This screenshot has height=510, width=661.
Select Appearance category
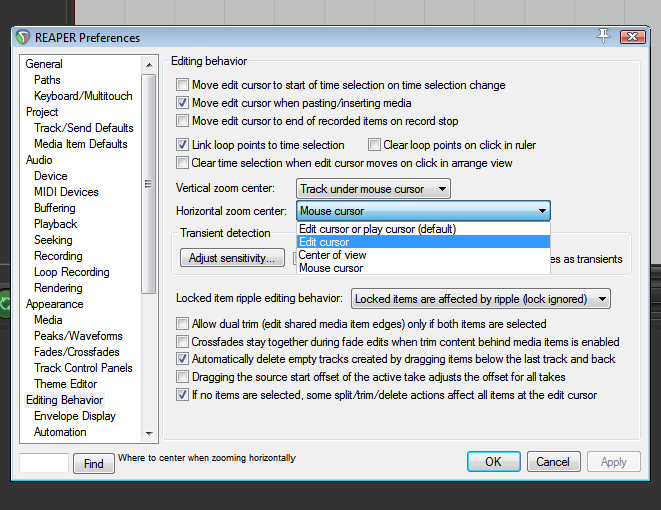point(55,304)
